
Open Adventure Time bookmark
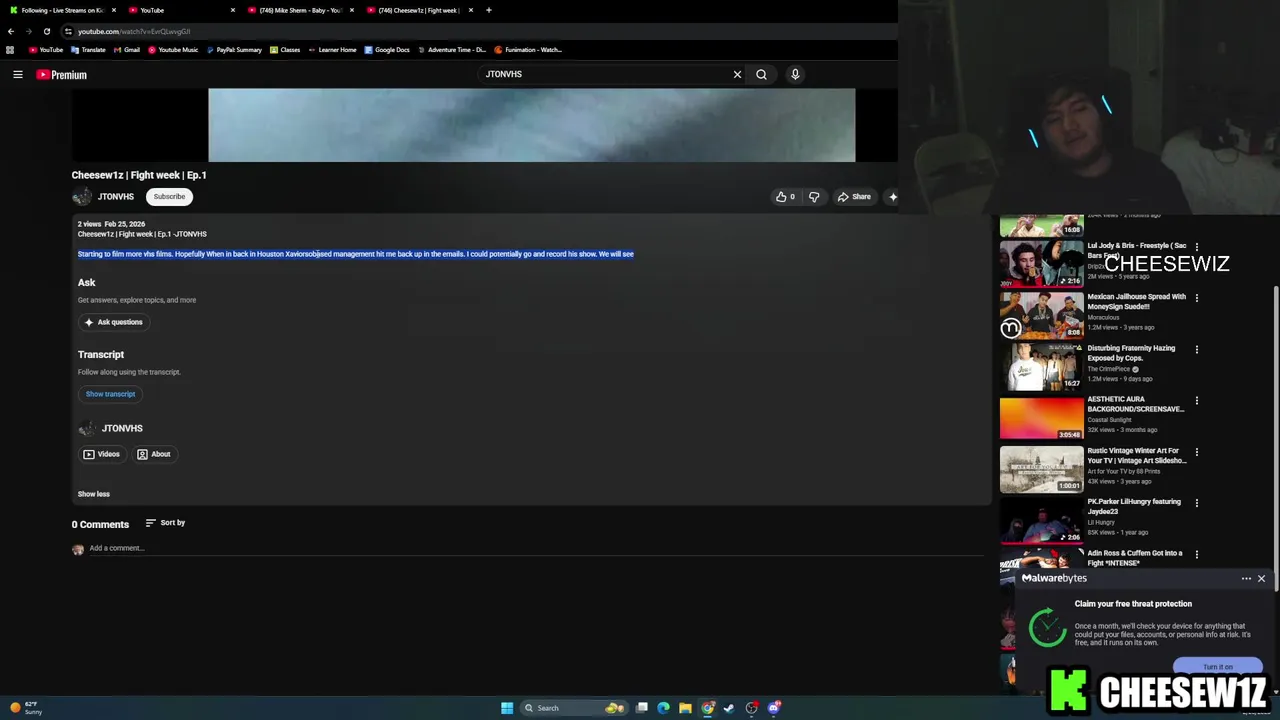click(x=452, y=50)
